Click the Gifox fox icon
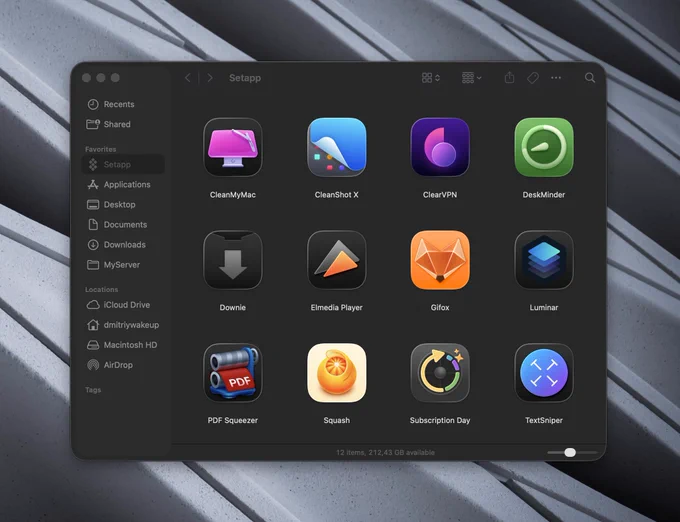680x522 pixels. (440, 260)
